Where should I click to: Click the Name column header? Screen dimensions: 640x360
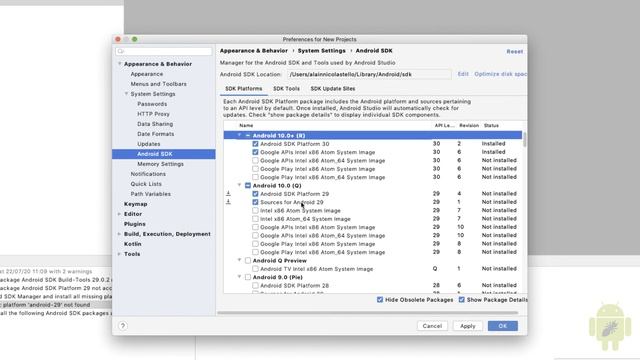pos(246,125)
